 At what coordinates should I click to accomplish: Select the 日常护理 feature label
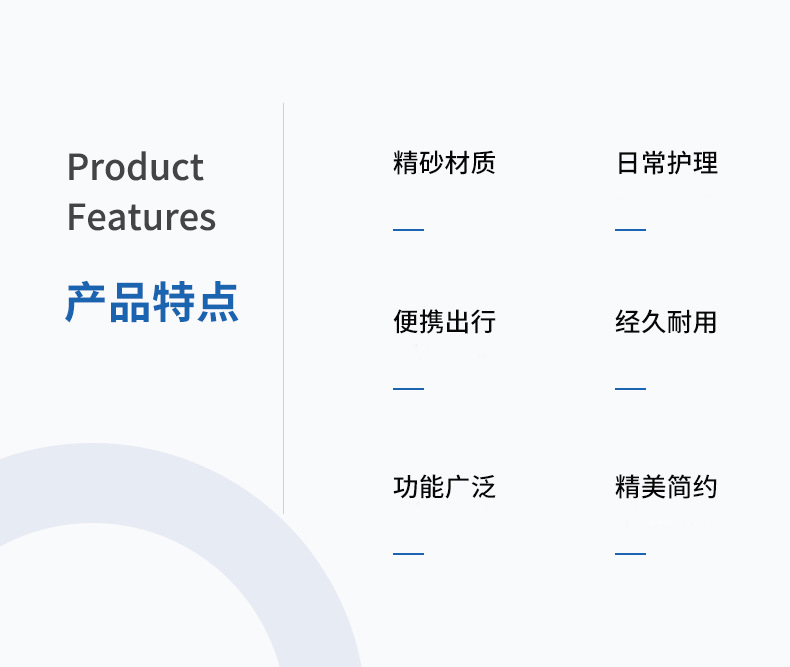[666, 163]
